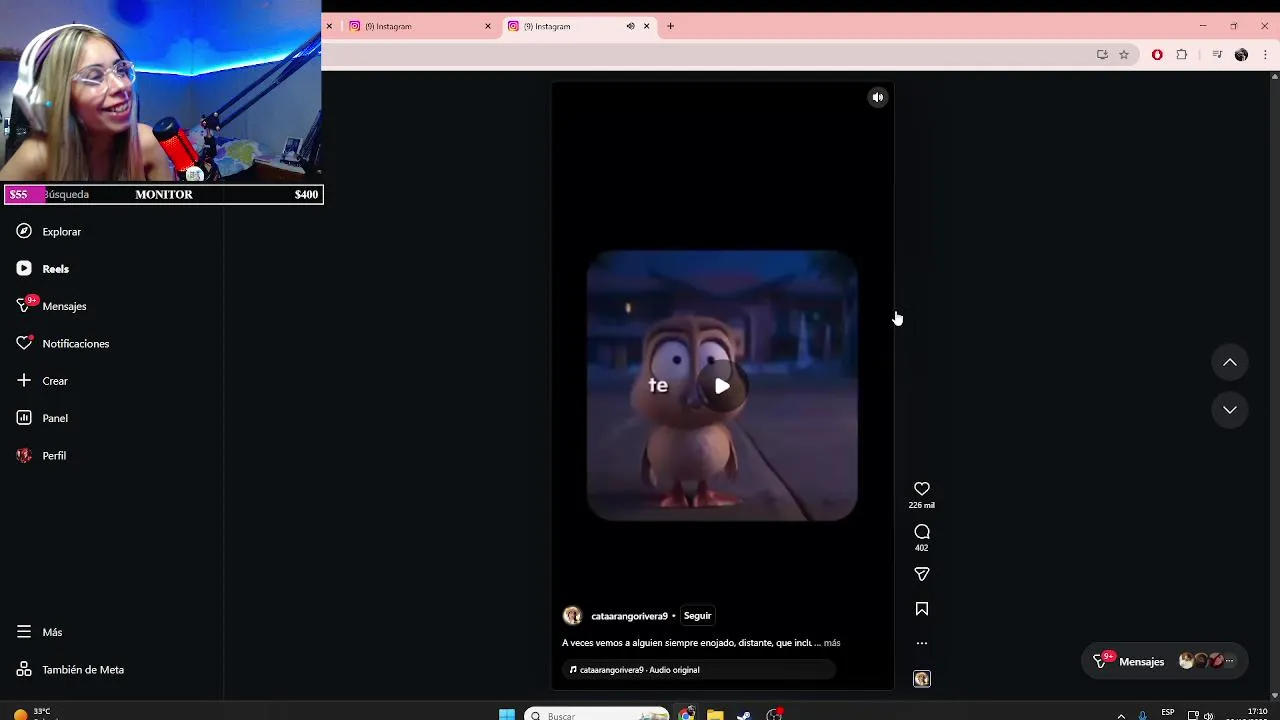Viewport: 1280px width, 720px height.
Task: Close the first Instagram tab
Action: (x=488, y=26)
